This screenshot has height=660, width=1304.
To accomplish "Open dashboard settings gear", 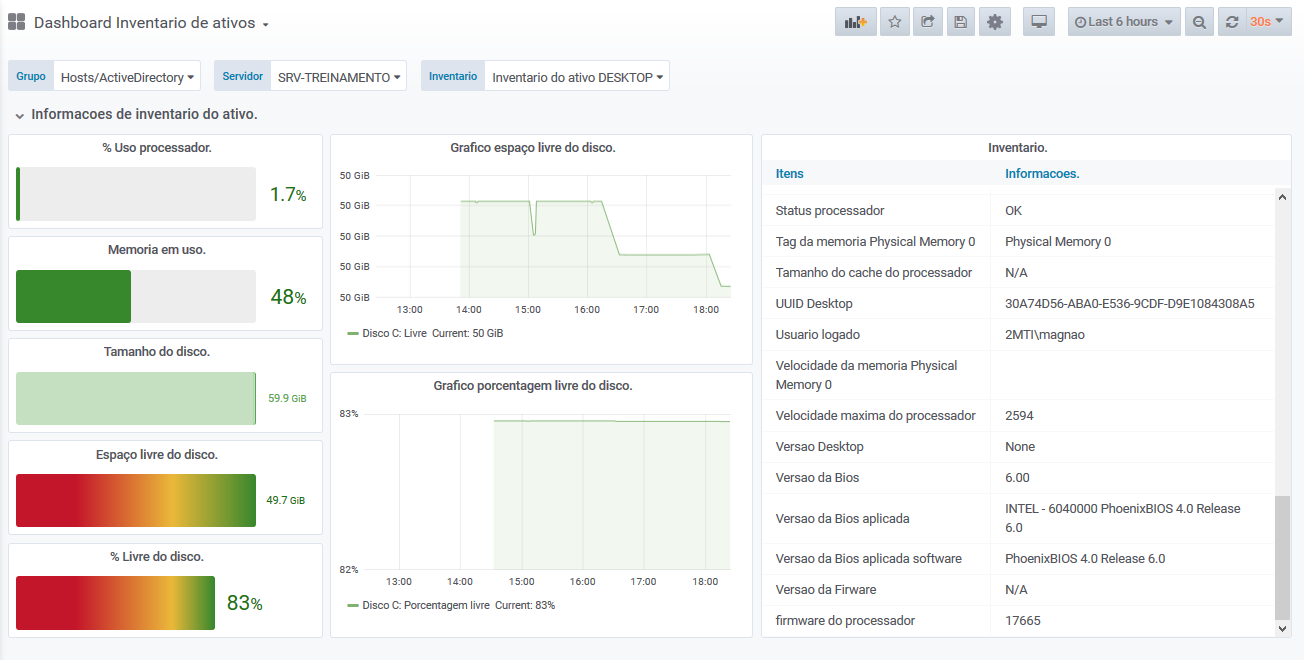I will tap(994, 22).
